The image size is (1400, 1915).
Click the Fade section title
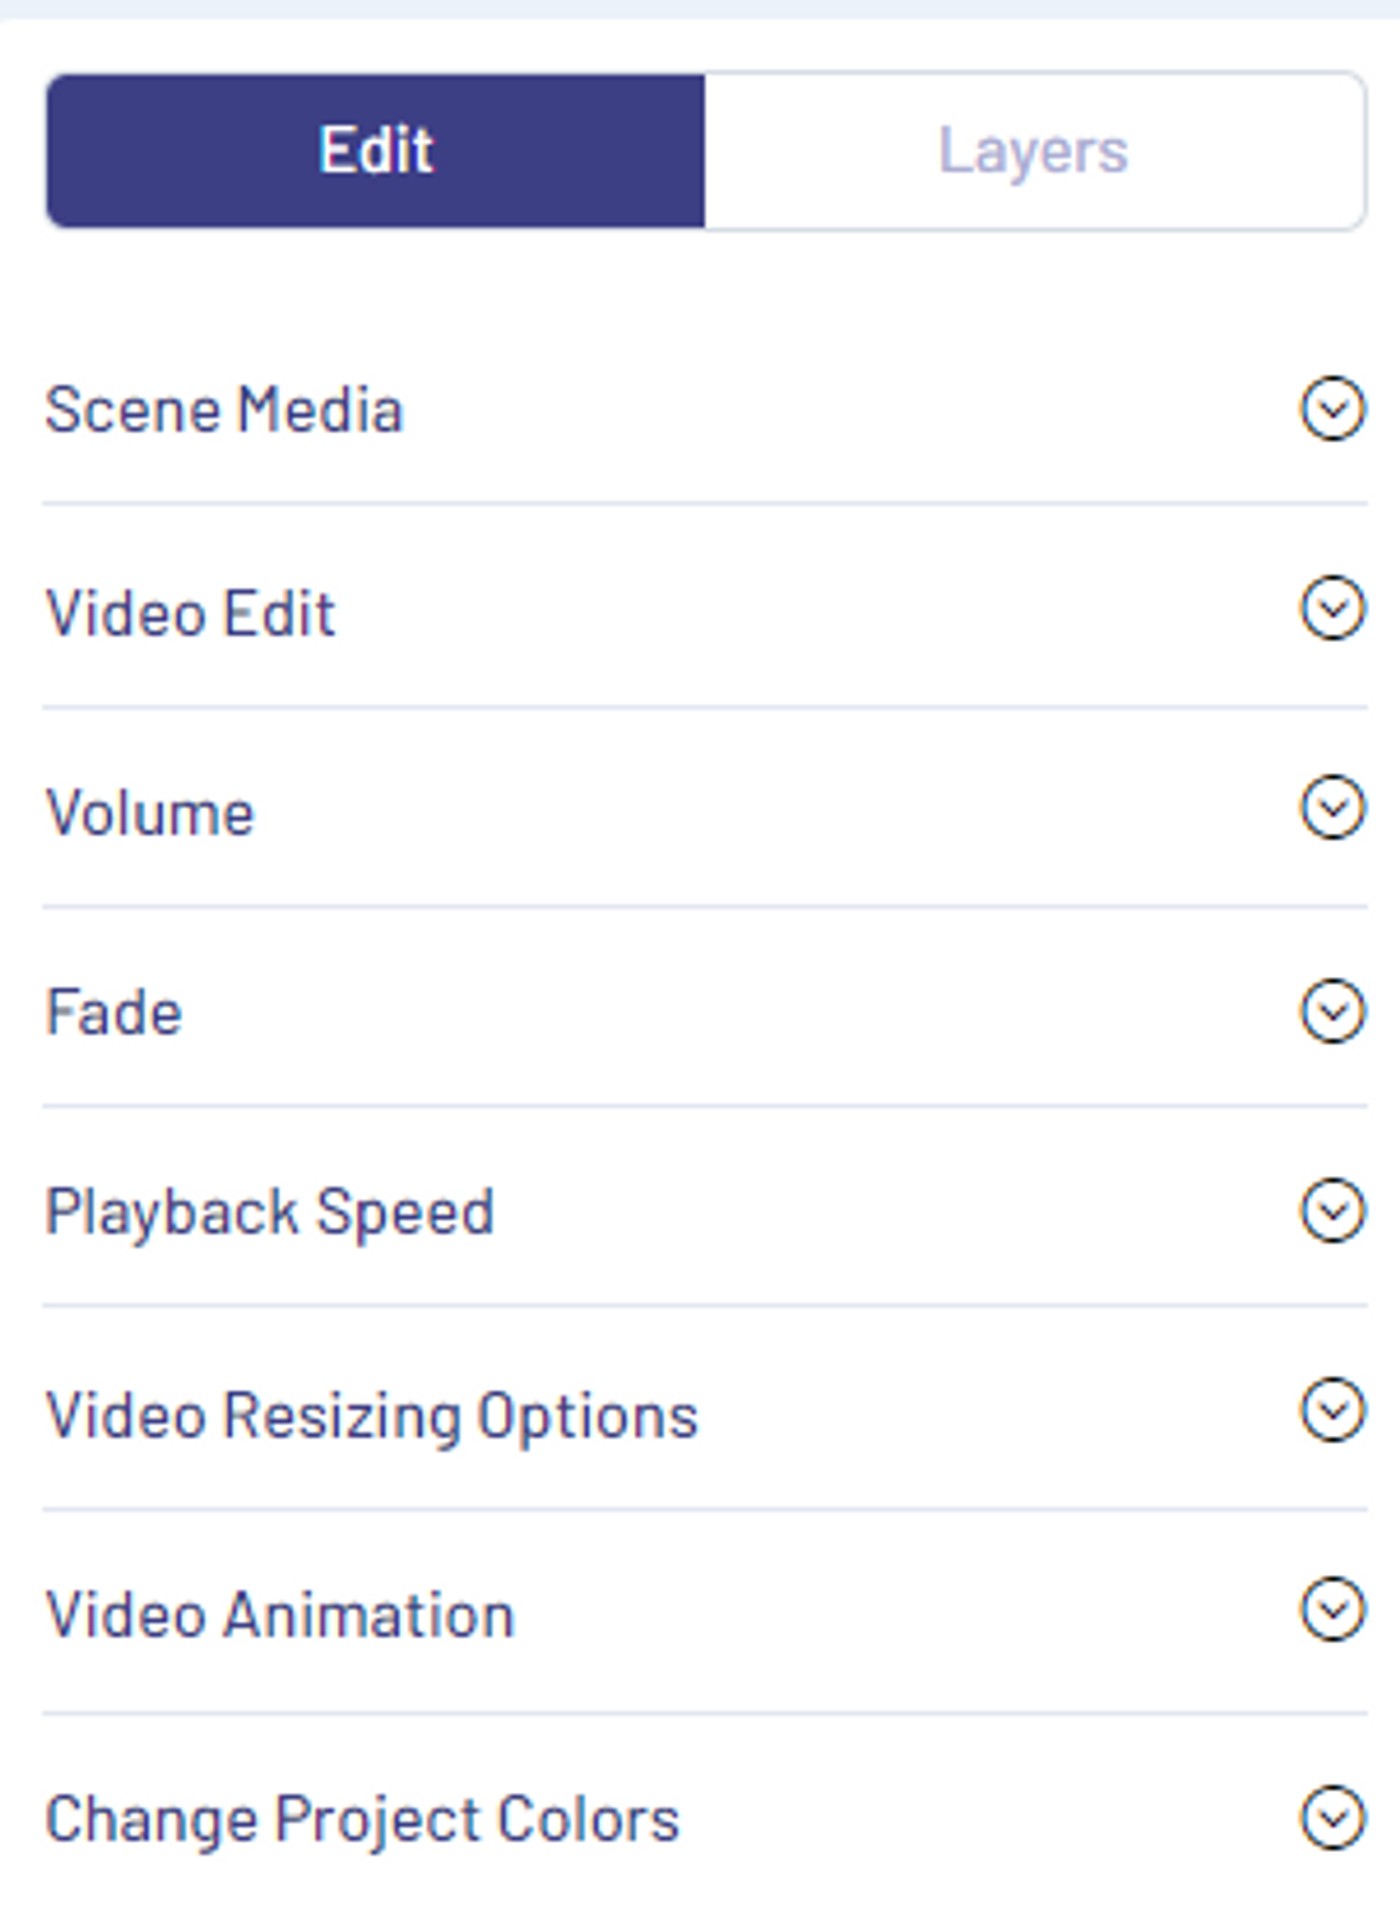[x=114, y=1012]
